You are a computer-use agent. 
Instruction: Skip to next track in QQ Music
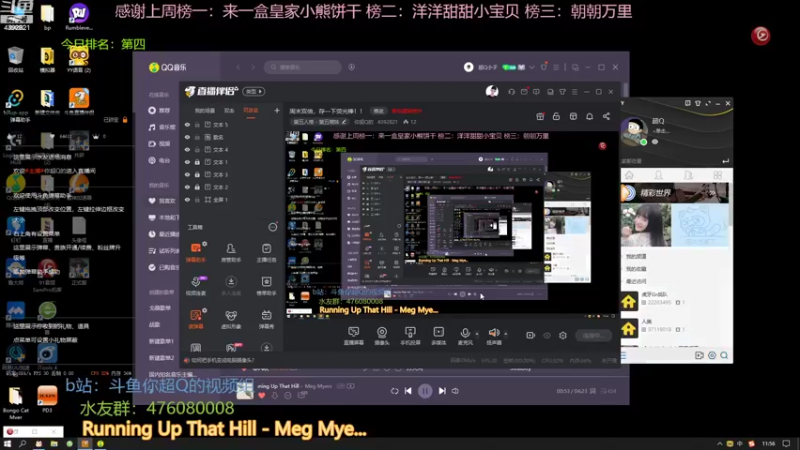(442, 391)
